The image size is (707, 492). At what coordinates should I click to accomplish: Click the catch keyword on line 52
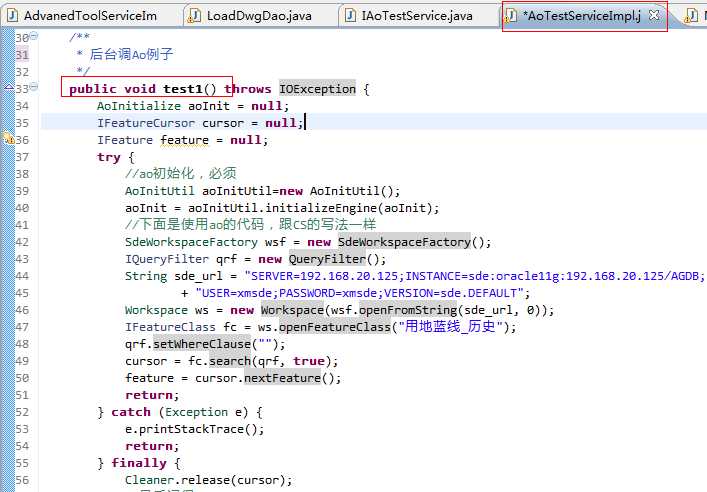click(x=131, y=412)
